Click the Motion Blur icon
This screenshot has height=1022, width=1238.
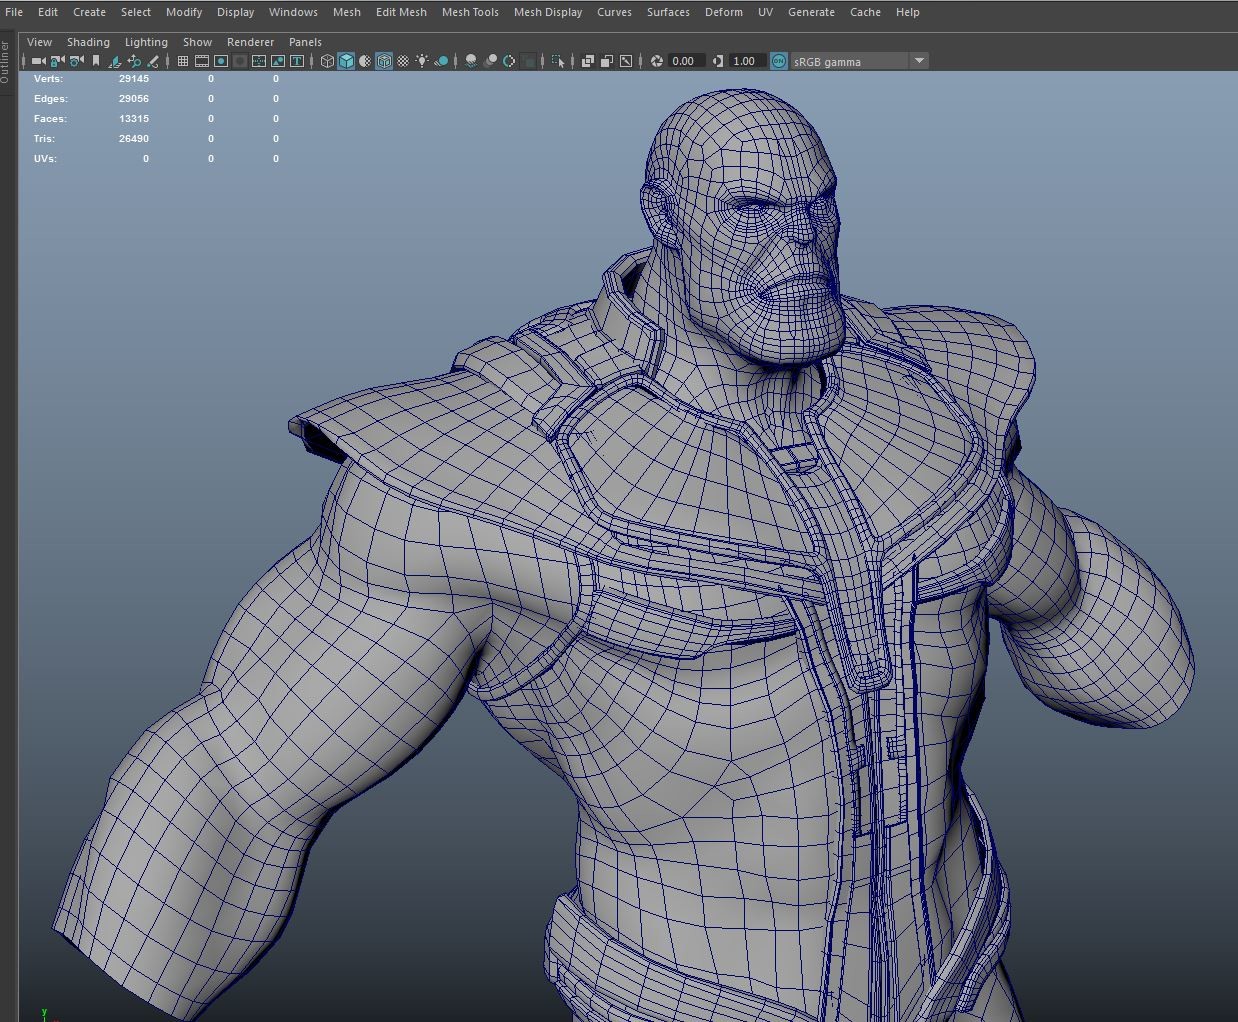coord(490,61)
